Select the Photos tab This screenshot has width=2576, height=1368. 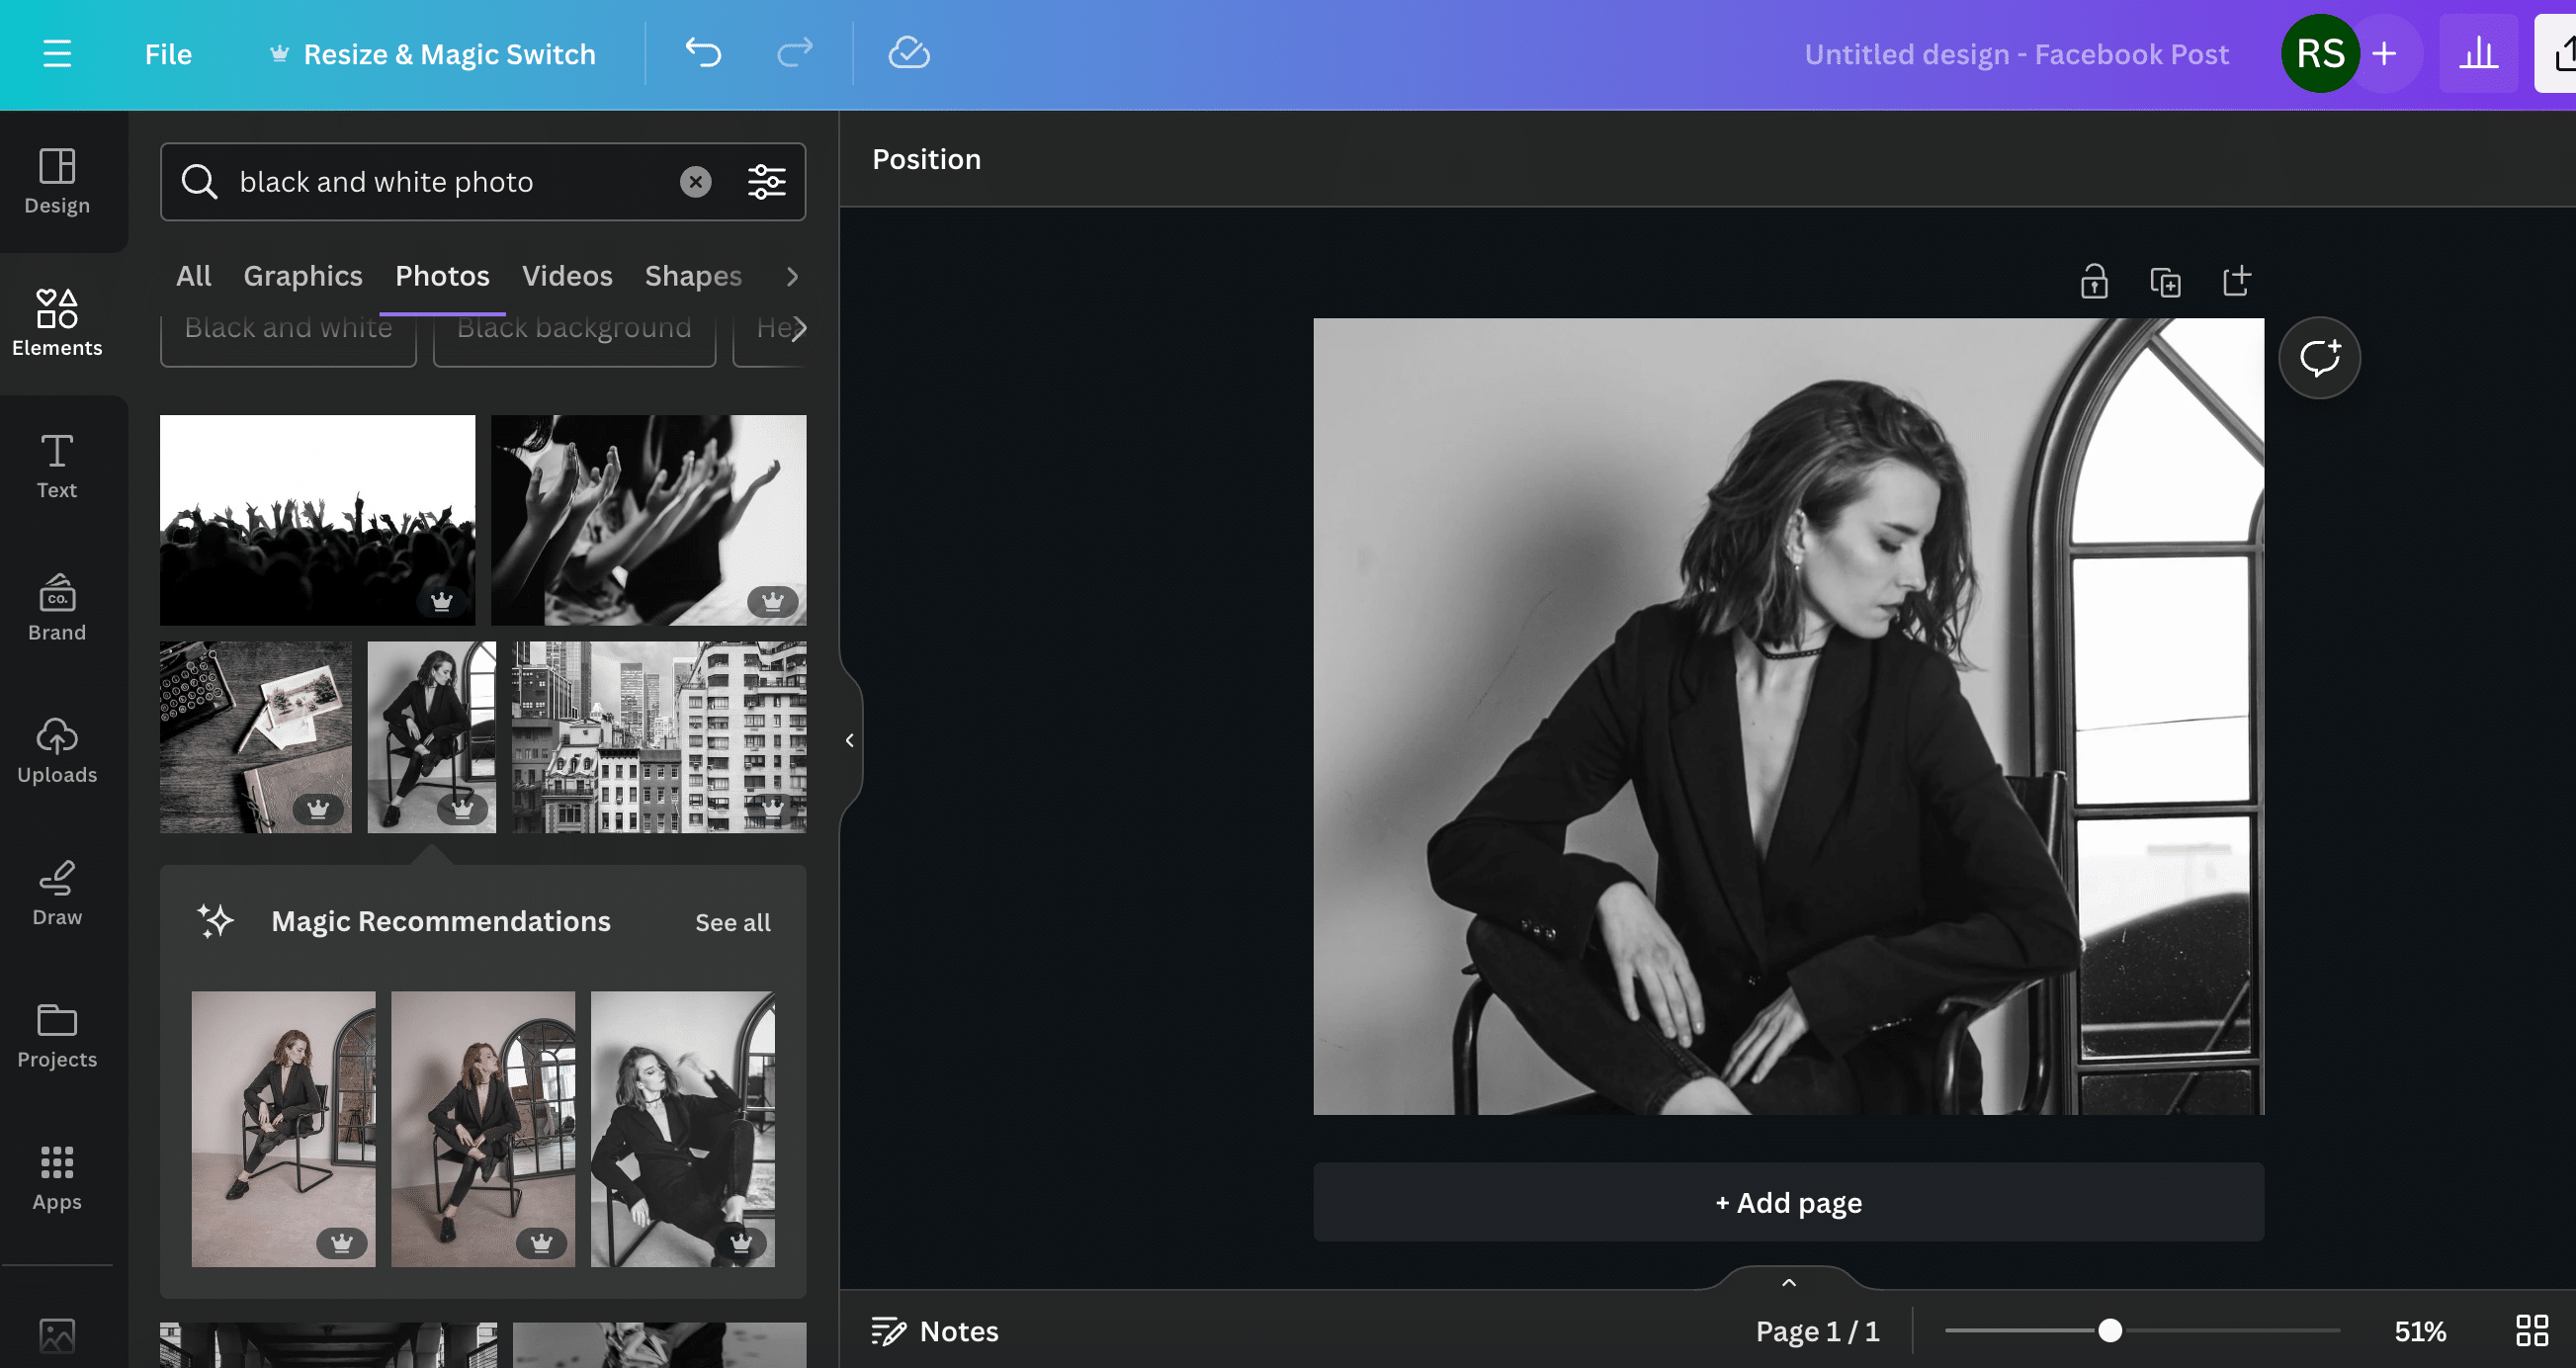tap(442, 276)
